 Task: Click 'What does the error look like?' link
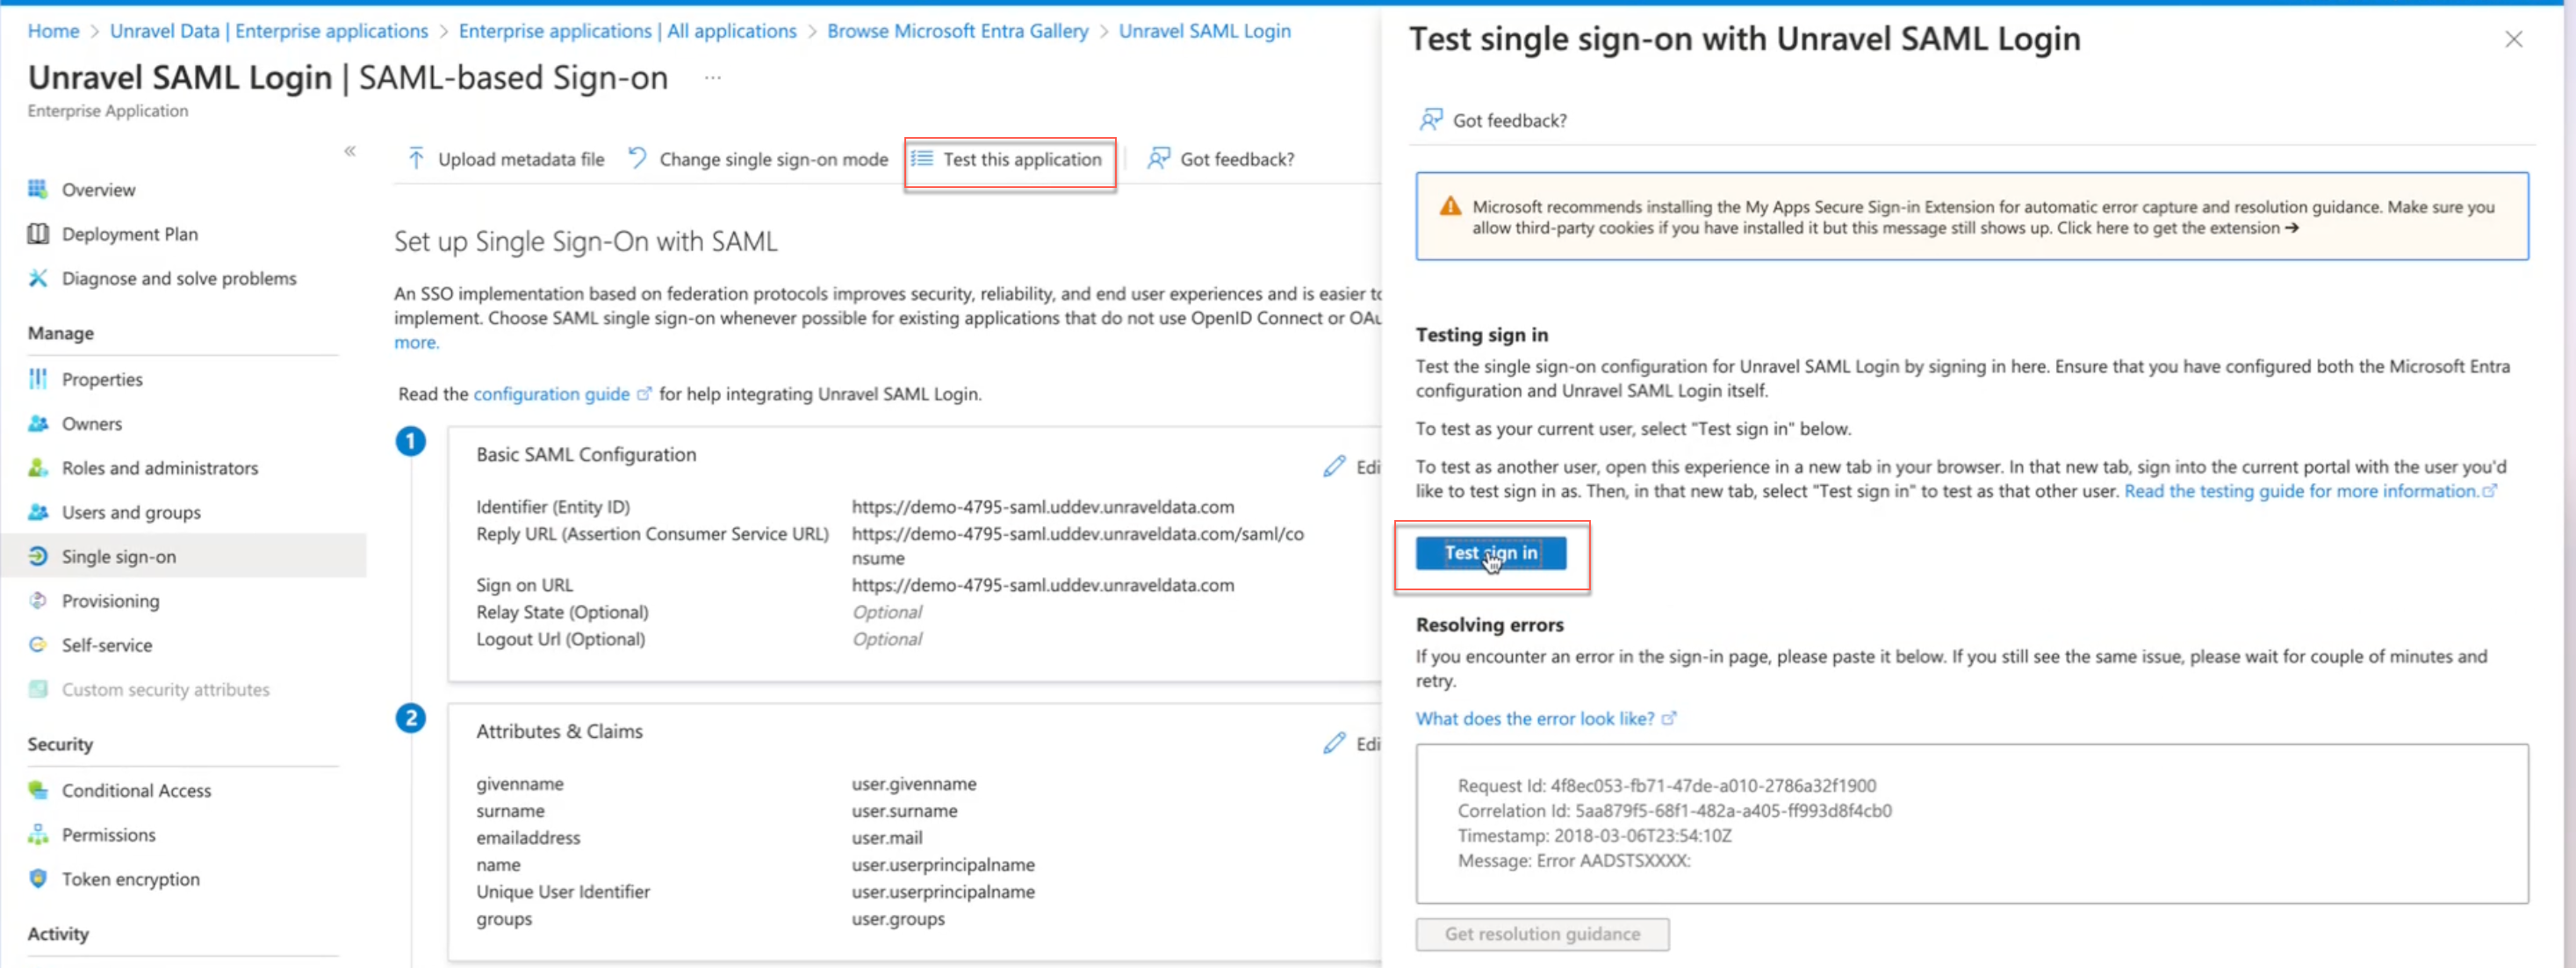click(1537, 718)
